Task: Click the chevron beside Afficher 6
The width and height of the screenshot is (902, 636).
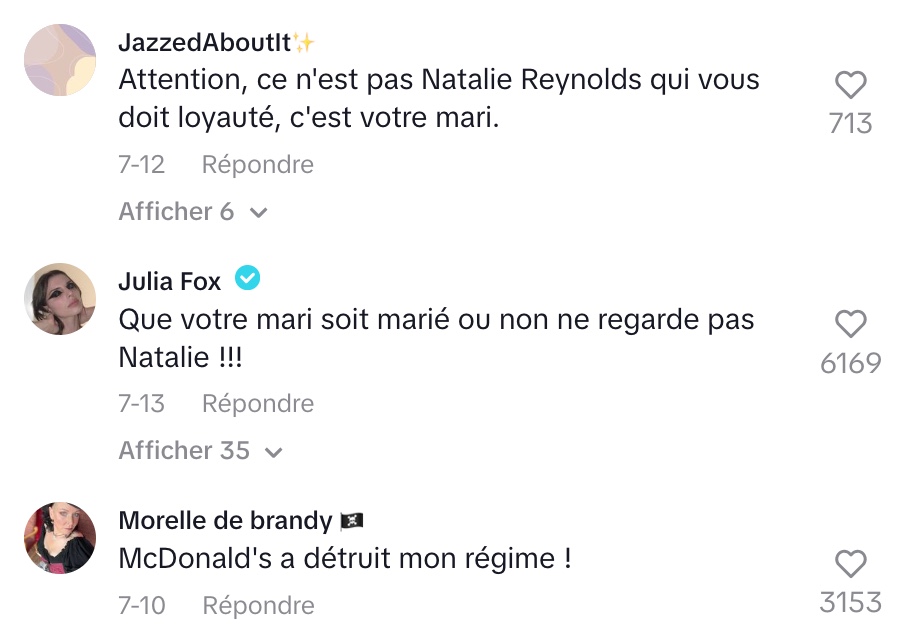Action: click(259, 213)
